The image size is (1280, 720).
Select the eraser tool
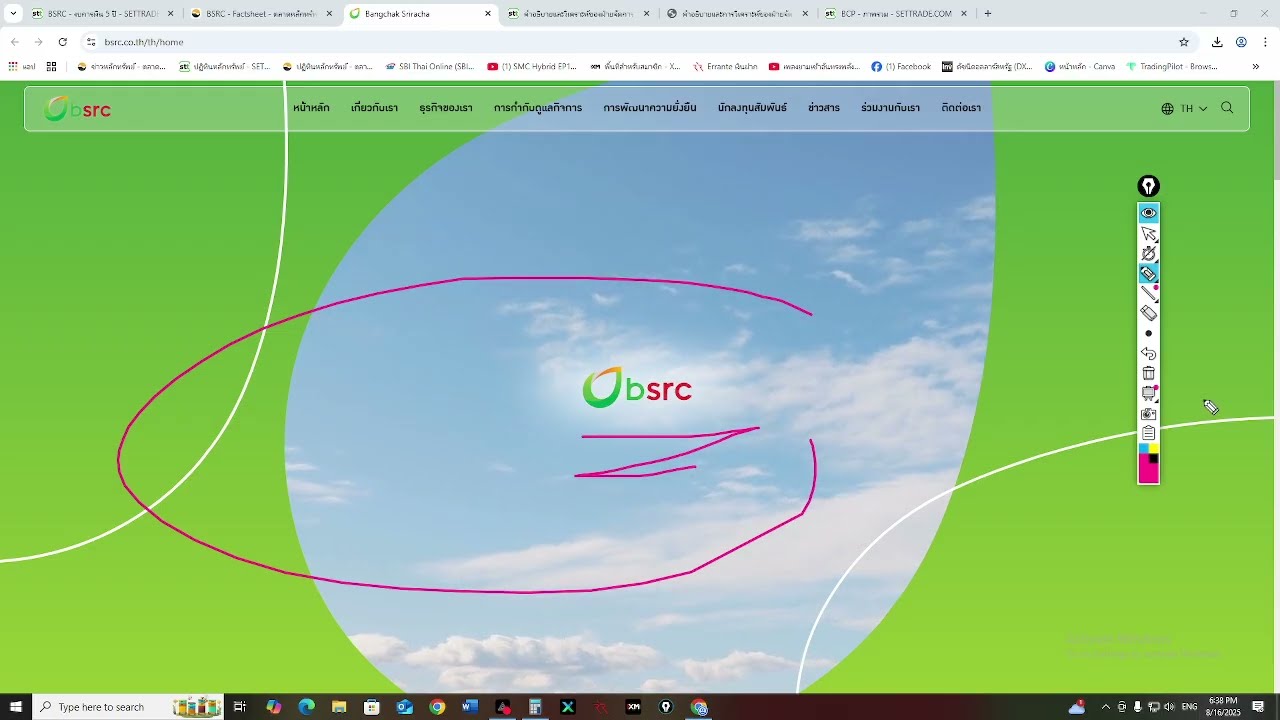(1148, 313)
